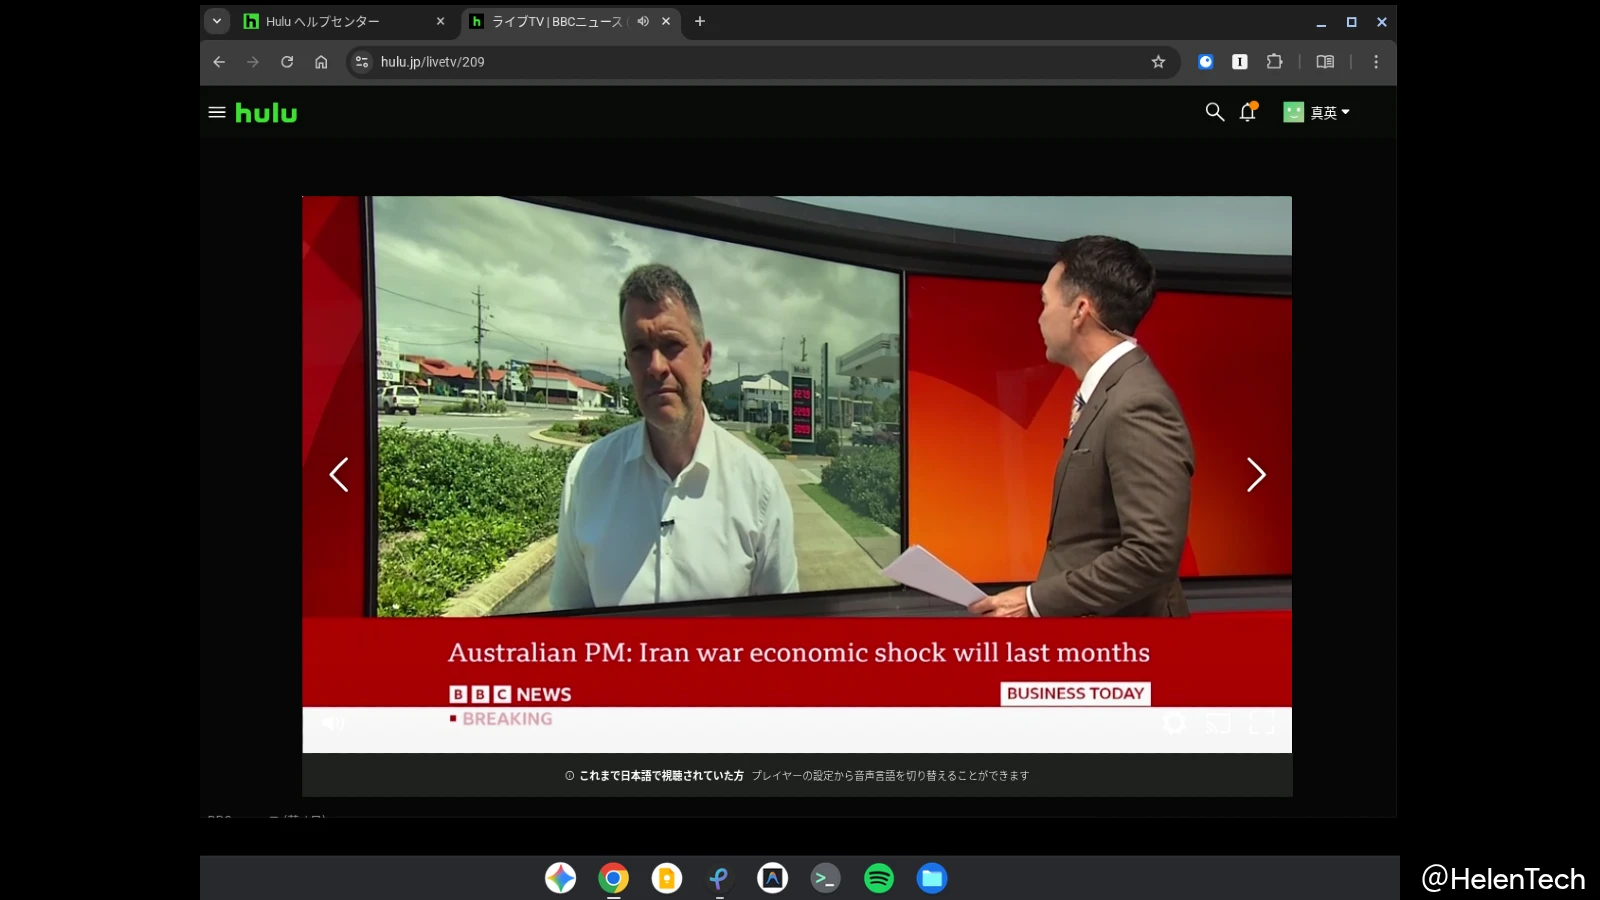Mute the video volume icon

pyautogui.click(x=333, y=722)
